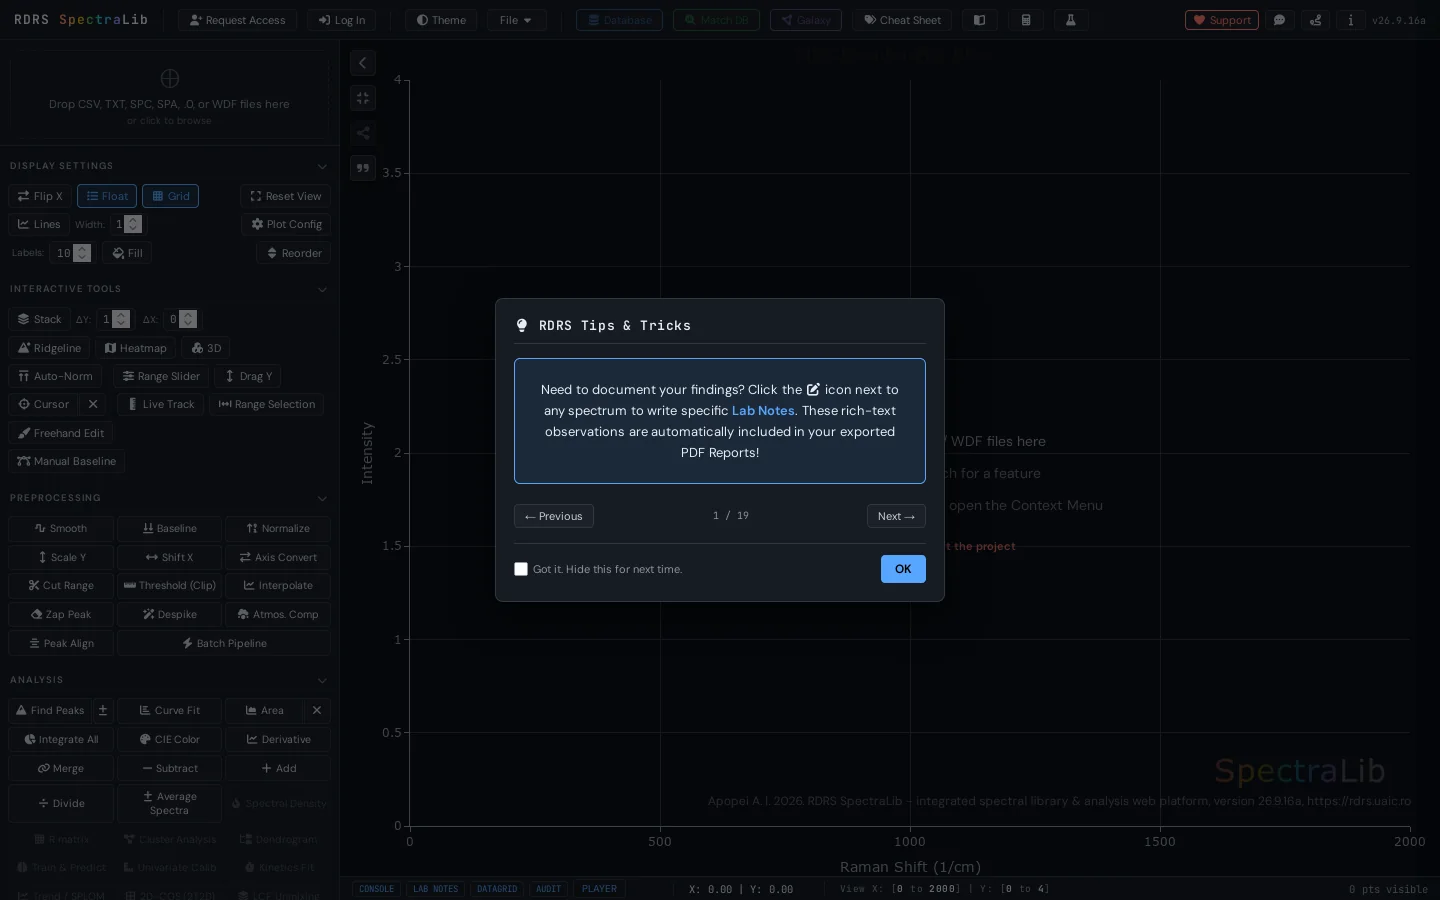
Task: Toggle Stack mode
Action: (x=39, y=319)
